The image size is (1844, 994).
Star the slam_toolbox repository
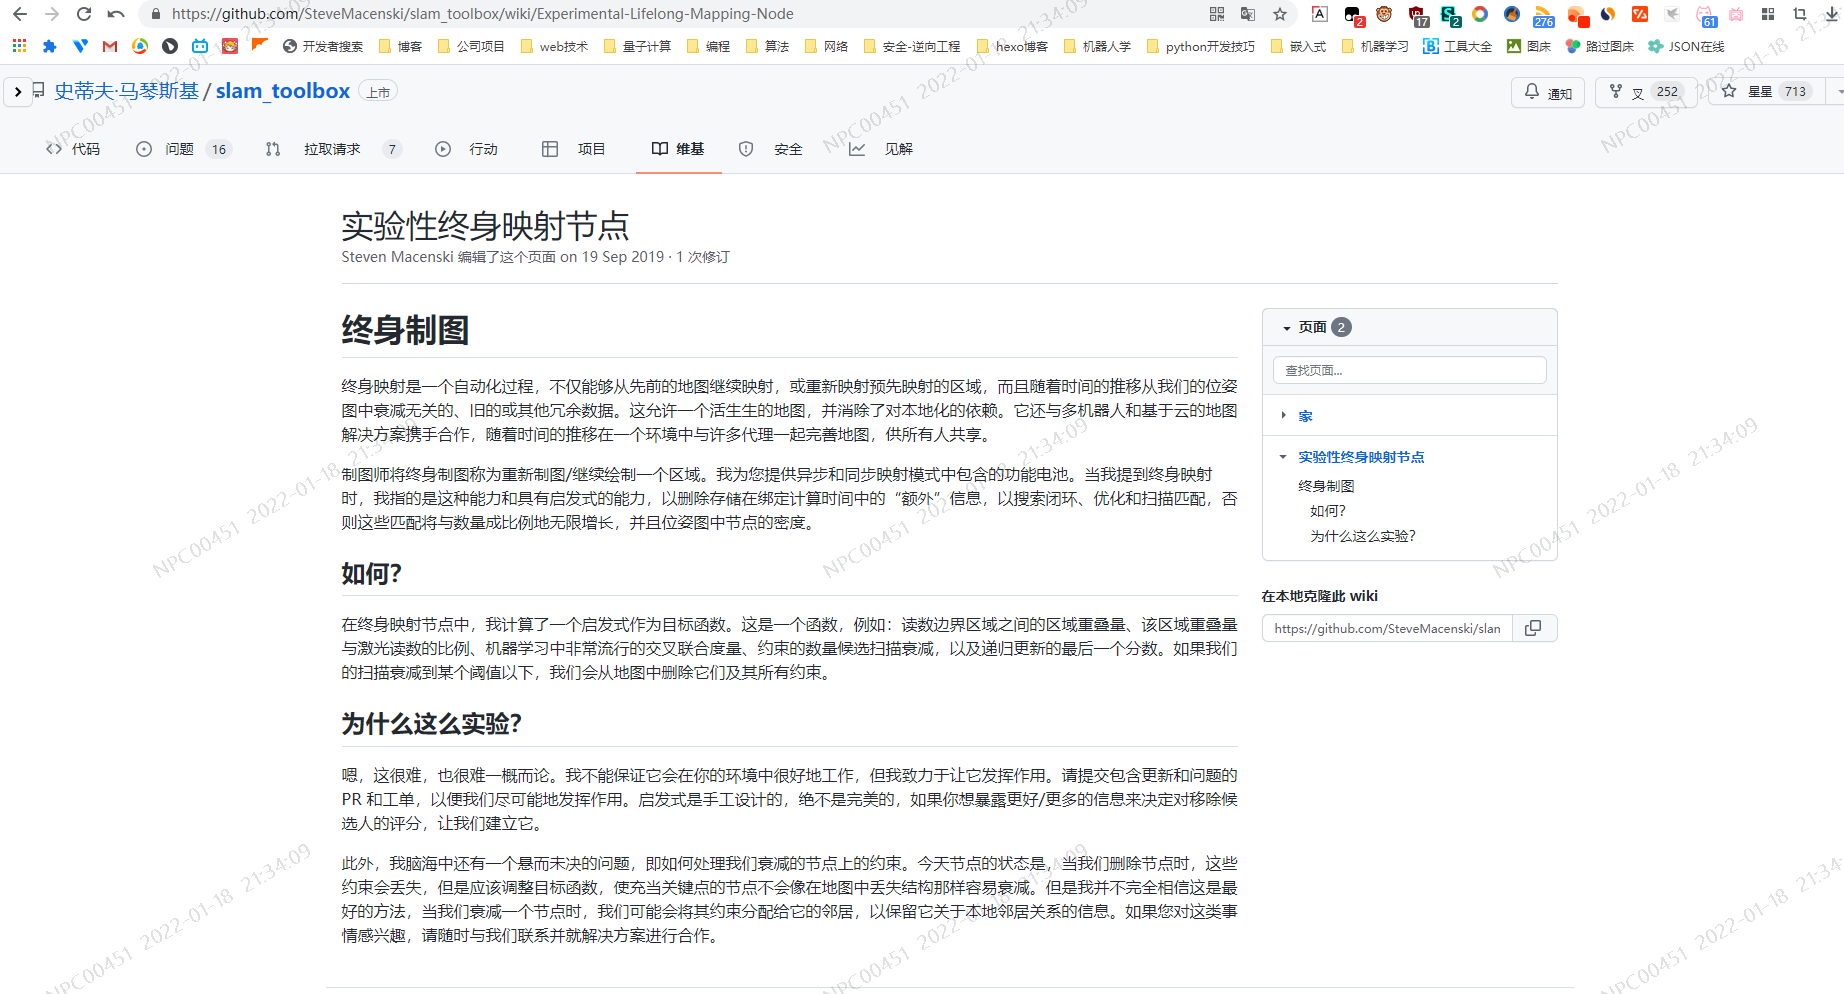[1763, 91]
